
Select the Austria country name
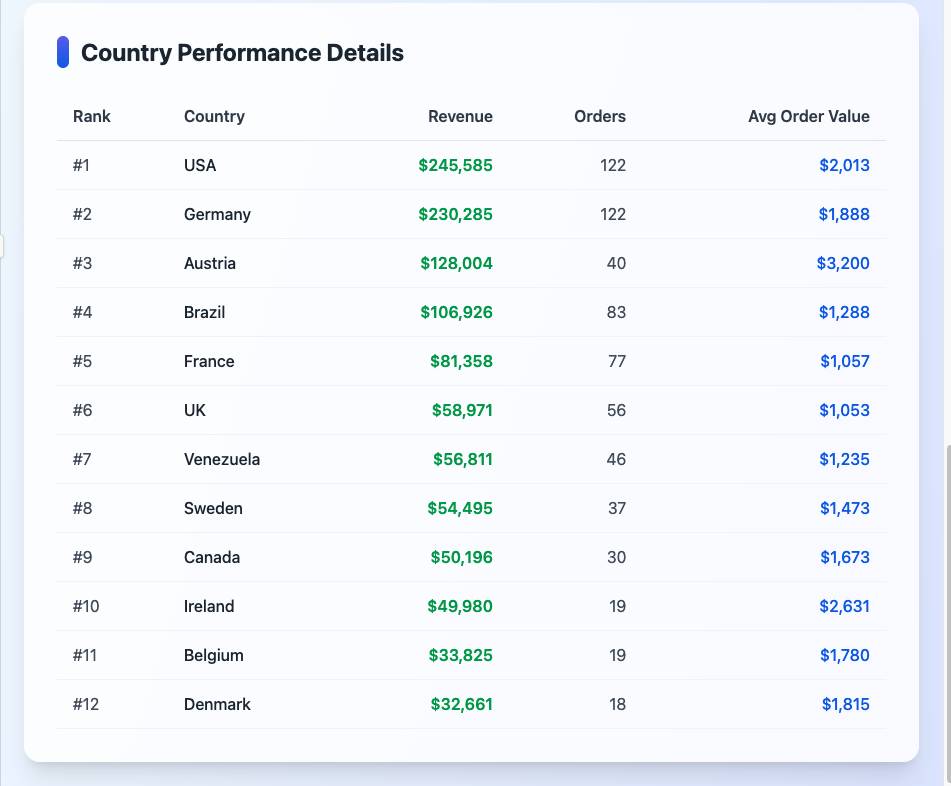coord(209,263)
